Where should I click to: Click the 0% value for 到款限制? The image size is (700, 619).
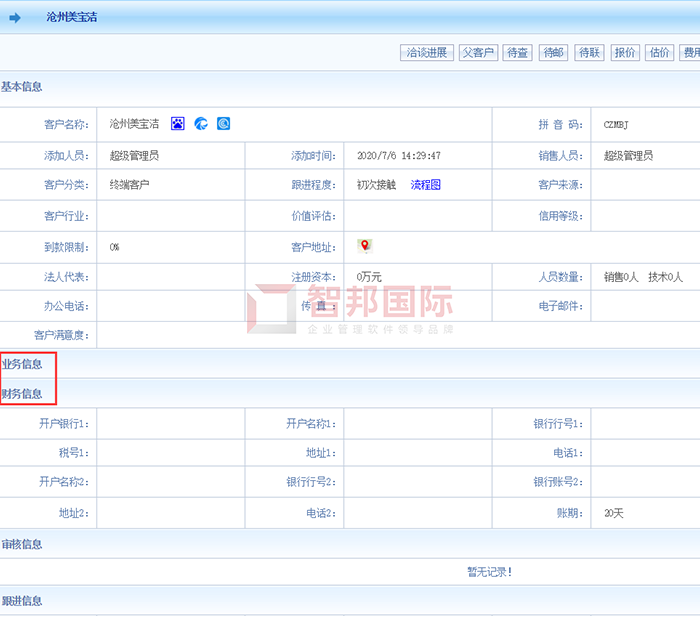click(114, 247)
